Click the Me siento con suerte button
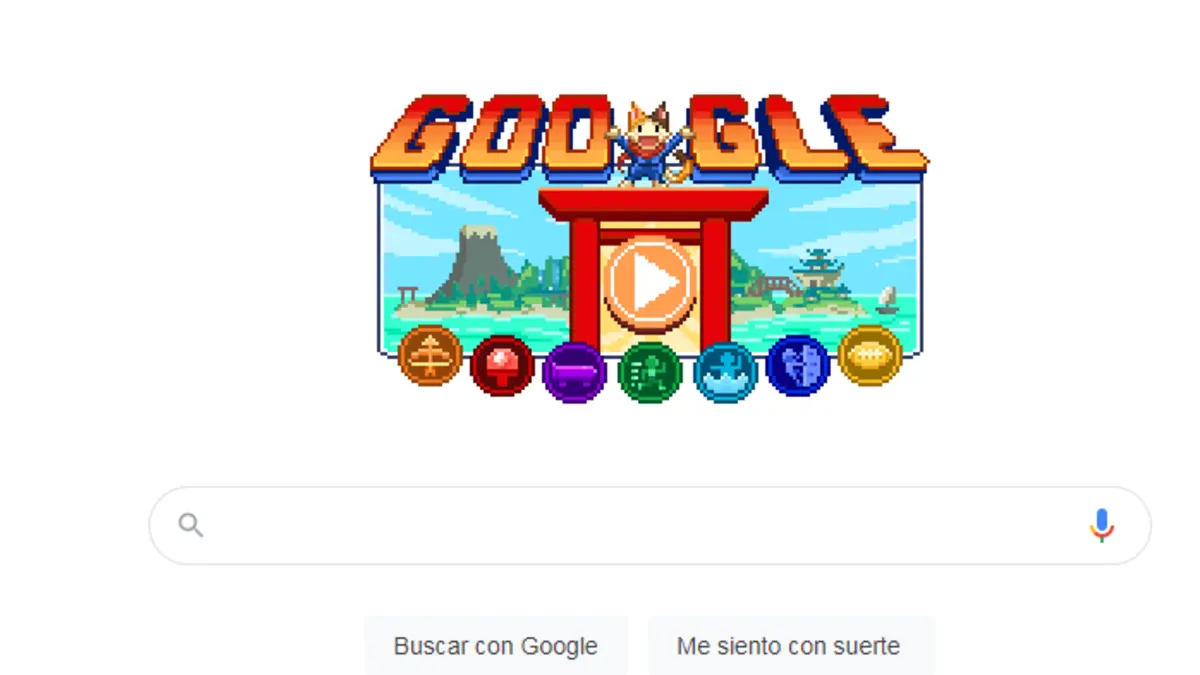Viewport: 1200px width, 675px height. pos(788,646)
